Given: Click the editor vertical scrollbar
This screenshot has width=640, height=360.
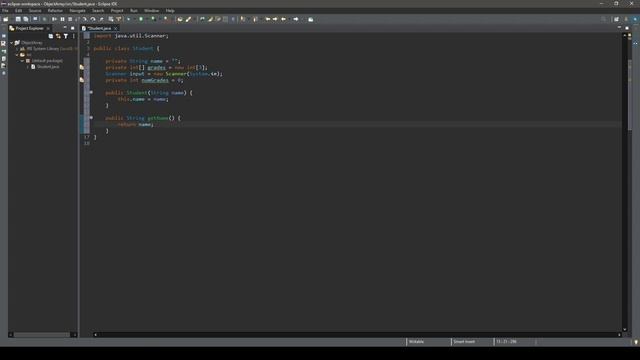Looking at the screenshot, I should (x=624, y=182).
